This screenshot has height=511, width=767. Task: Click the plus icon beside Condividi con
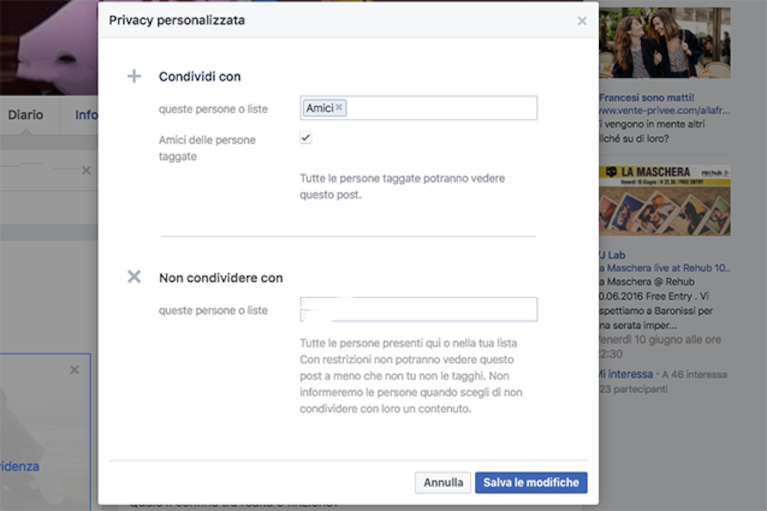(134, 76)
